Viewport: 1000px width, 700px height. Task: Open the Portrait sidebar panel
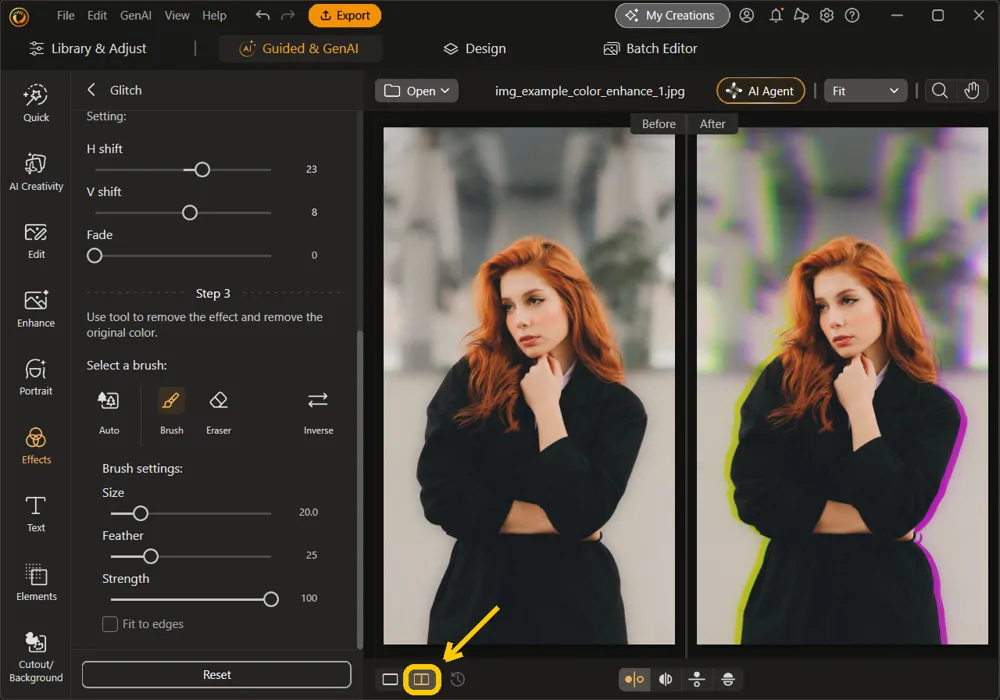36,377
